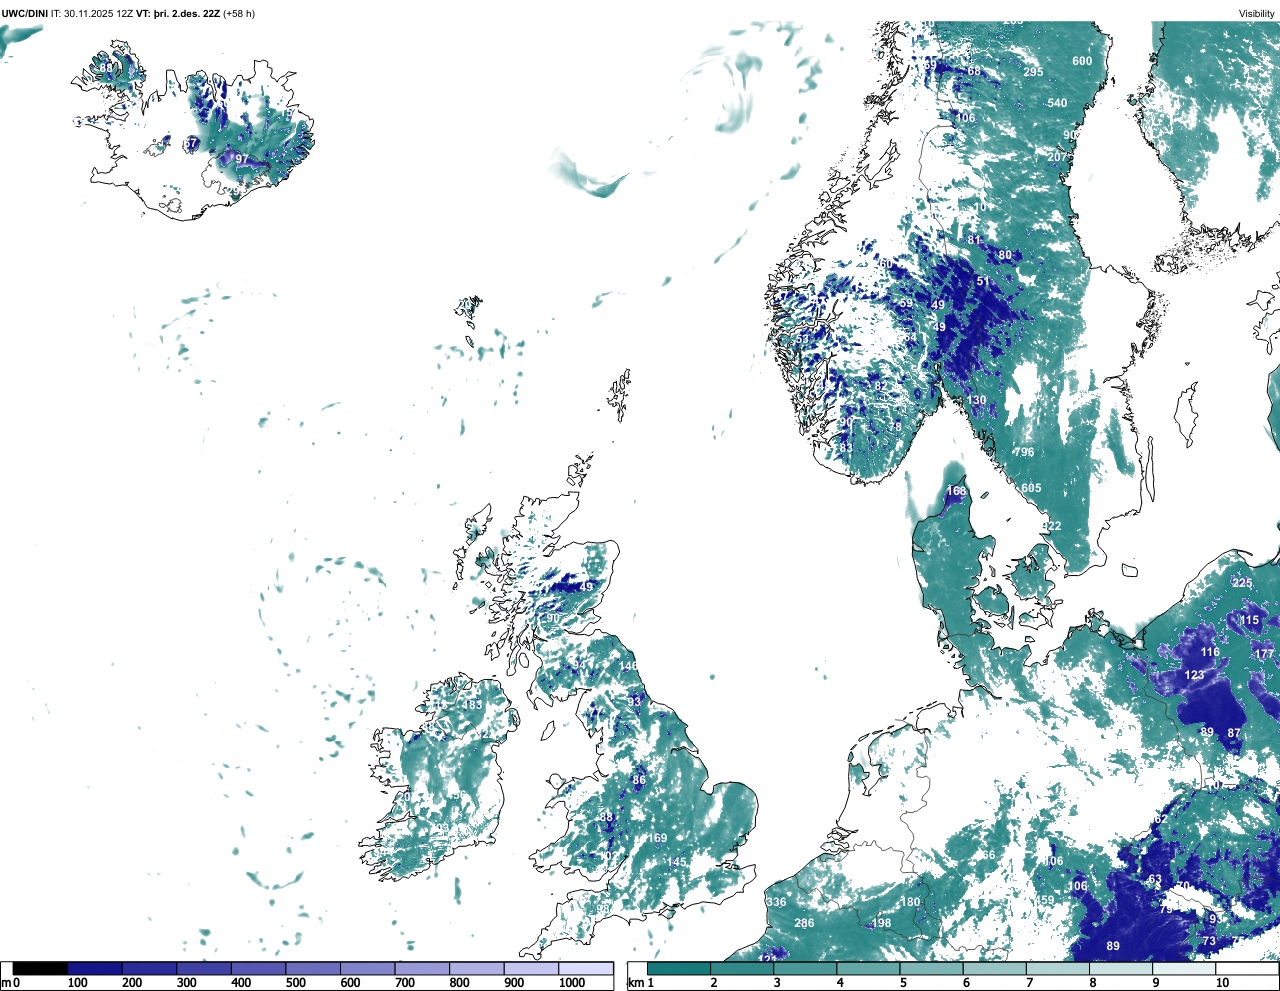This screenshot has height=991, width=1280.
Task: Pick the 4–5 km legend swatch
Action: tap(868, 968)
